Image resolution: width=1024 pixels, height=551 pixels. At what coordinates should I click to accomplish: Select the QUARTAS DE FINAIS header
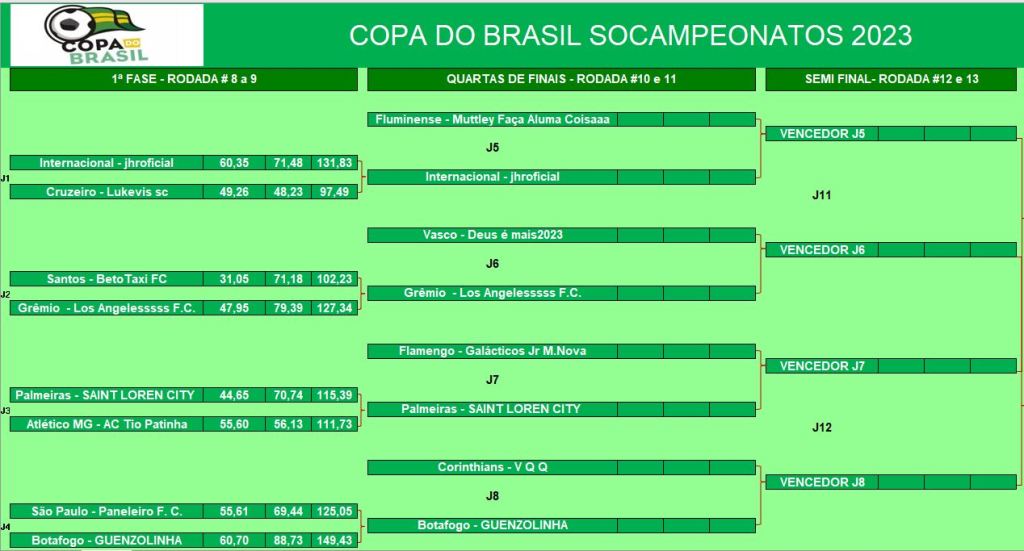pos(561,78)
